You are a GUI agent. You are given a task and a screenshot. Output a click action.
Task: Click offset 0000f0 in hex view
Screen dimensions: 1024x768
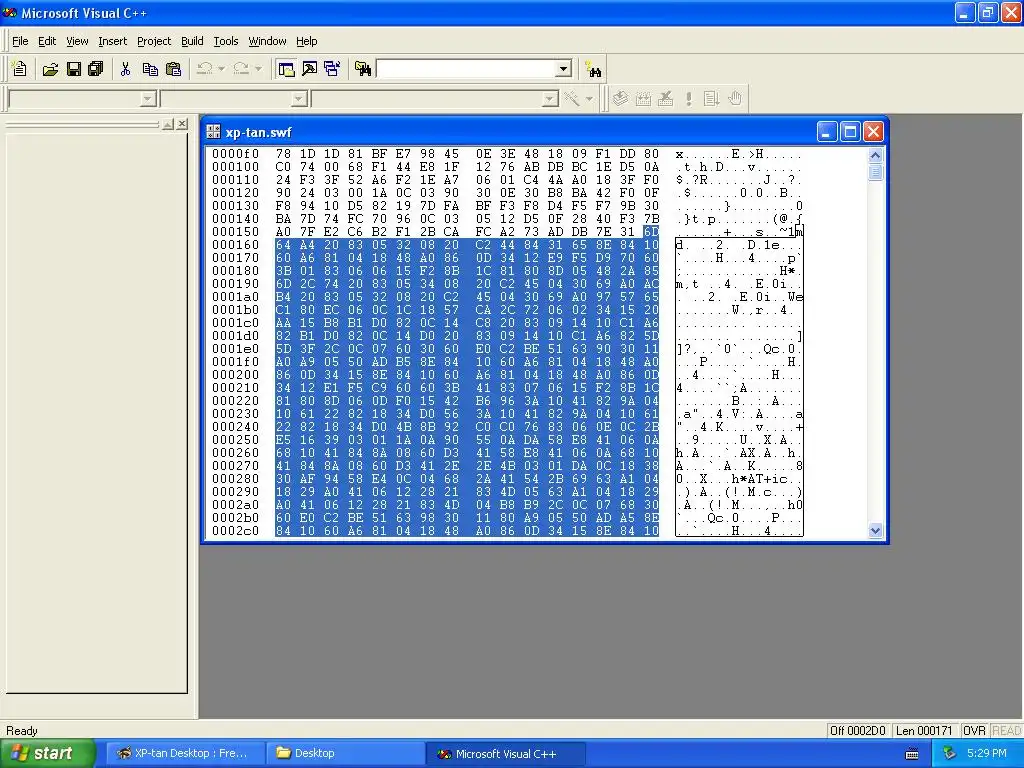tap(235, 154)
